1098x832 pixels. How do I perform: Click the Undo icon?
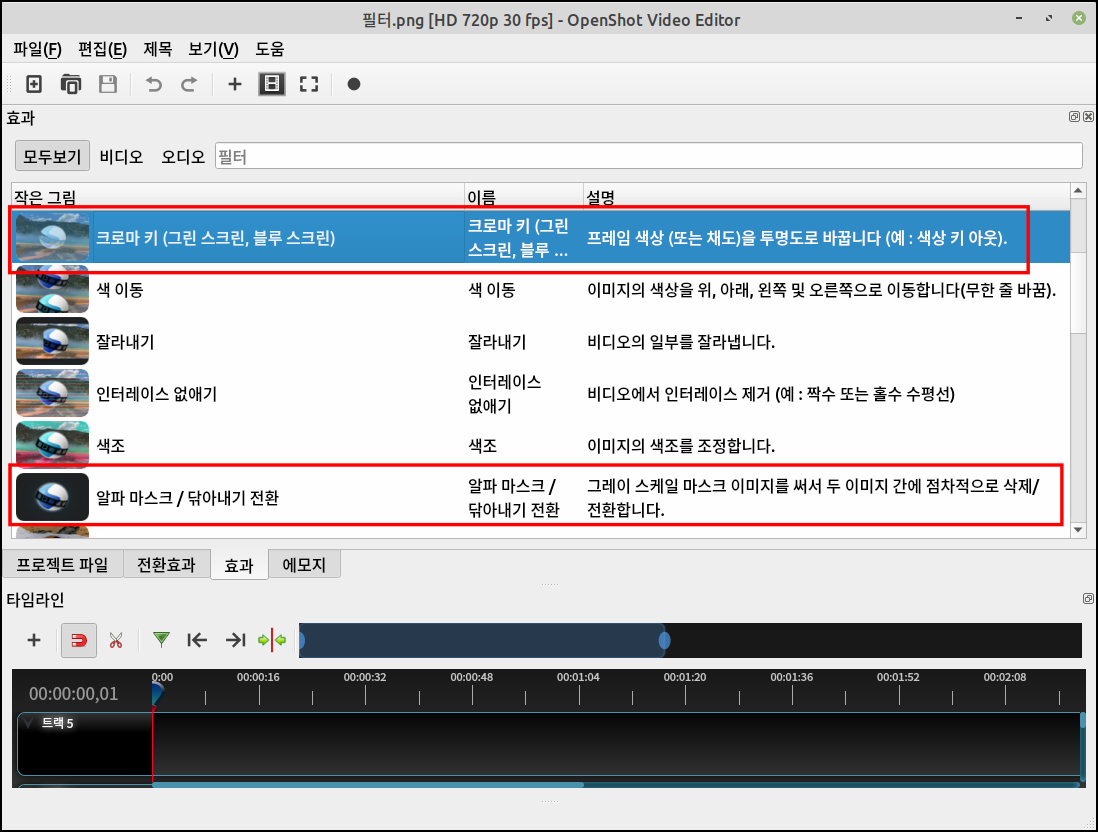click(x=151, y=84)
